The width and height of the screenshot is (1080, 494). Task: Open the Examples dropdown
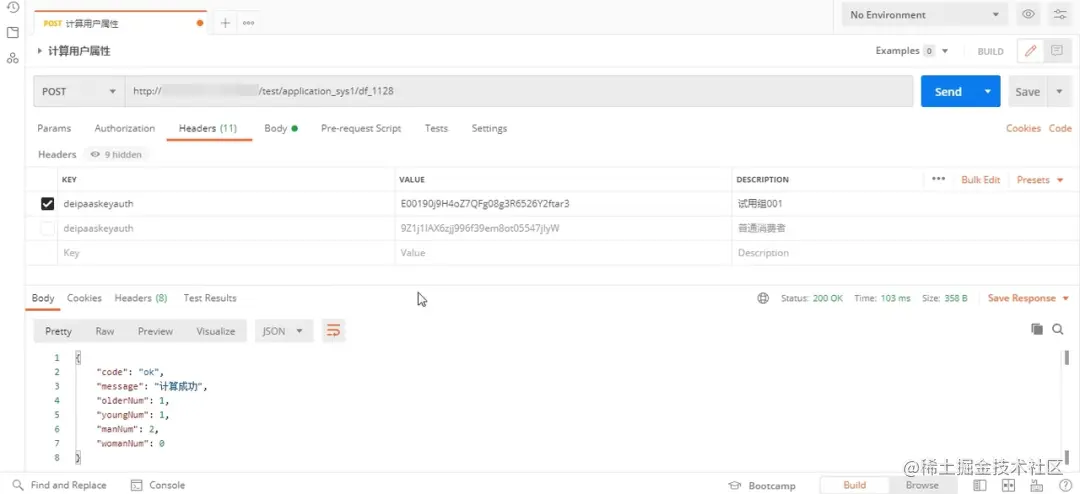[x=912, y=51]
